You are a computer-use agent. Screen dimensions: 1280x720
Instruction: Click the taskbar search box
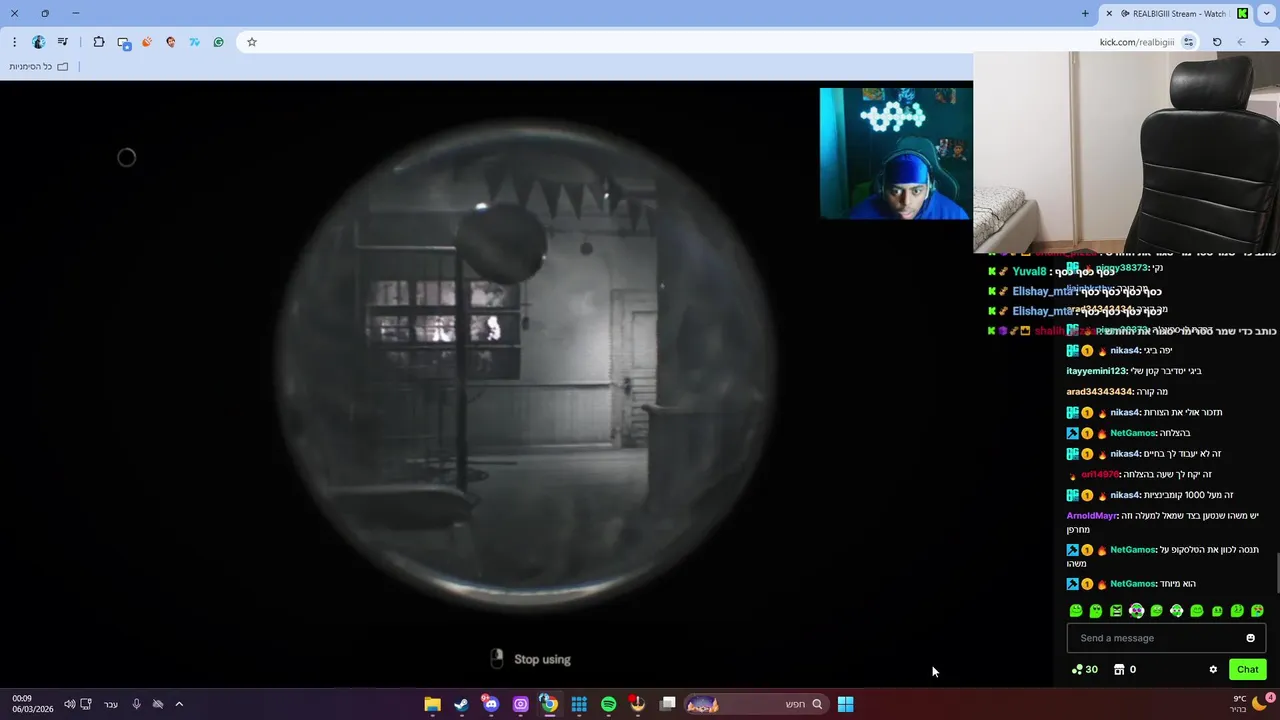pos(756,704)
